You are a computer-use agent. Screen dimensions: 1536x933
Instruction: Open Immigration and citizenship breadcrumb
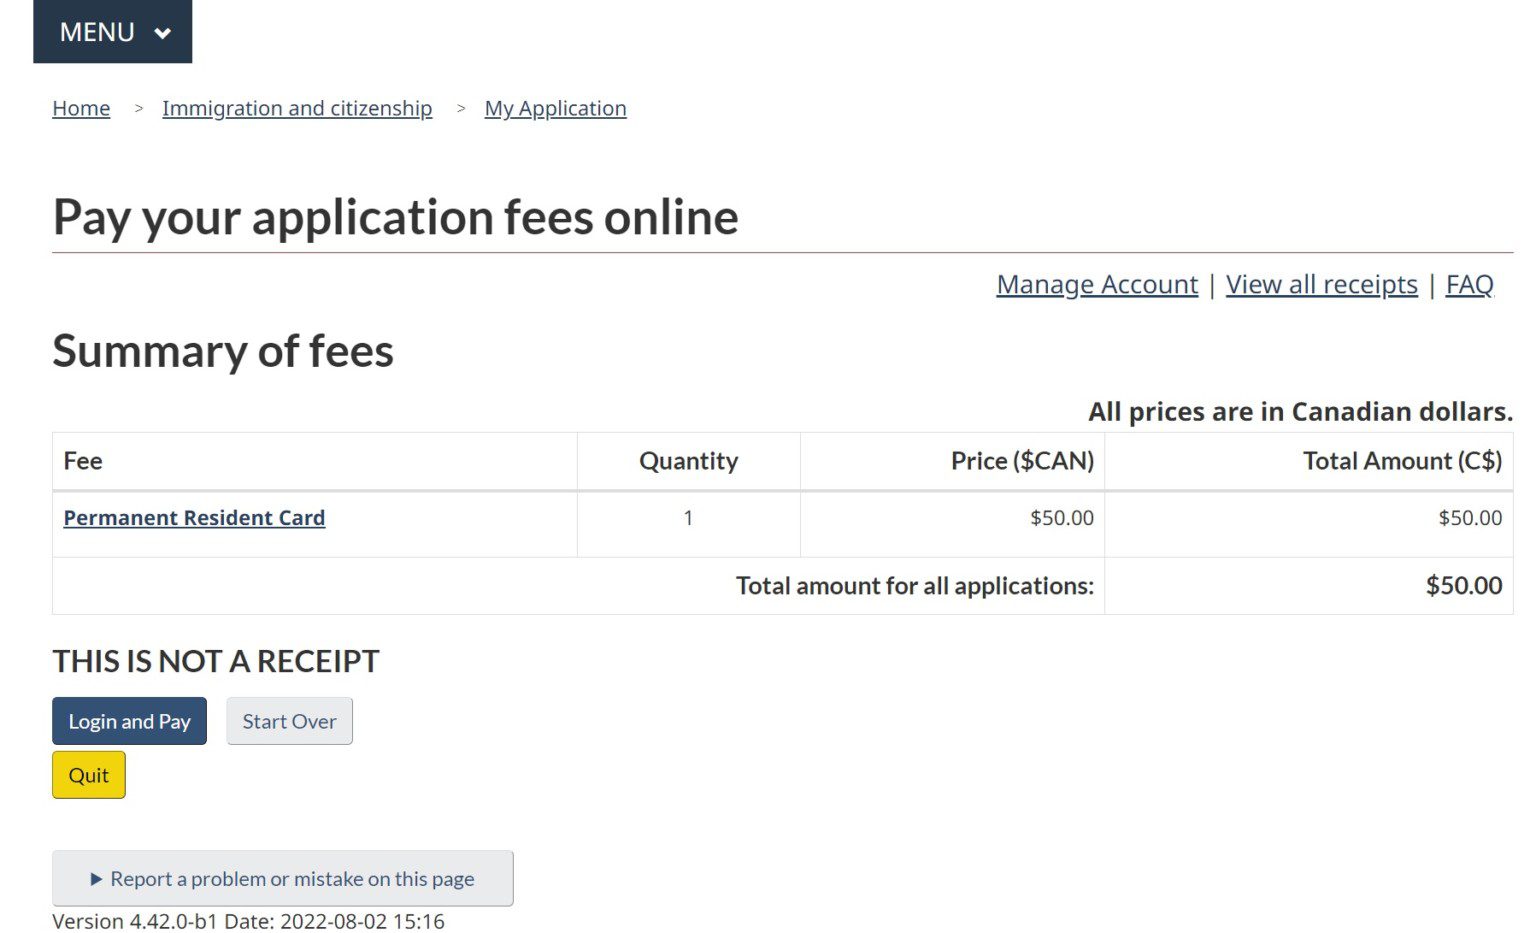(x=297, y=108)
